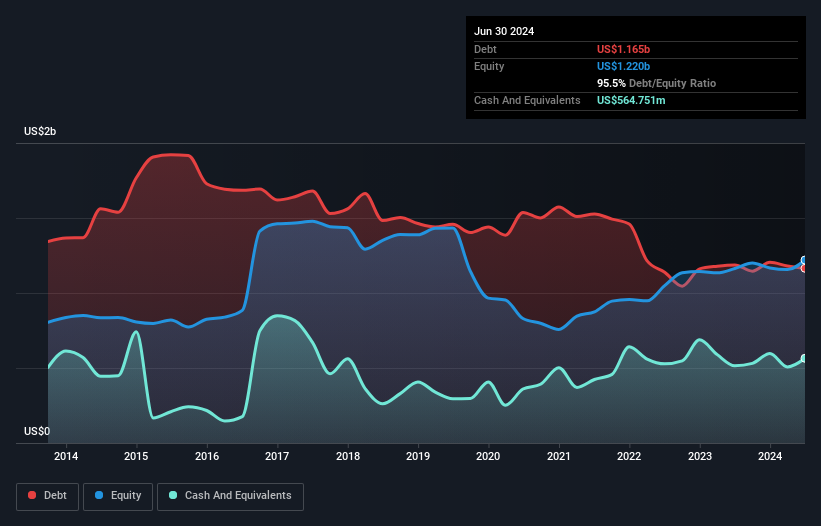The image size is (821, 526).
Task: Toggle the Equity series legend button
Action: tap(118, 496)
